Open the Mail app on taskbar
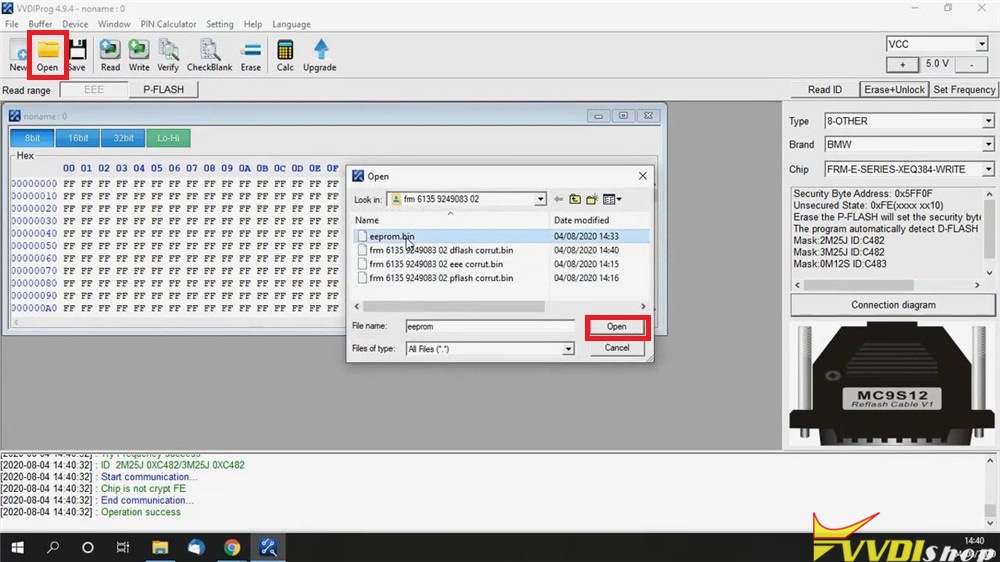Image resolution: width=1000 pixels, height=562 pixels. click(x=196, y=547)
